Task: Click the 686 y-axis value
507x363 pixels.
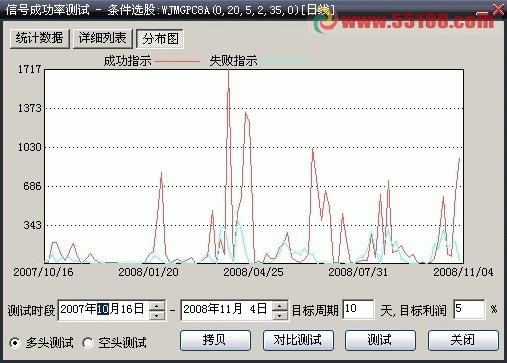Action: [32, 186]
